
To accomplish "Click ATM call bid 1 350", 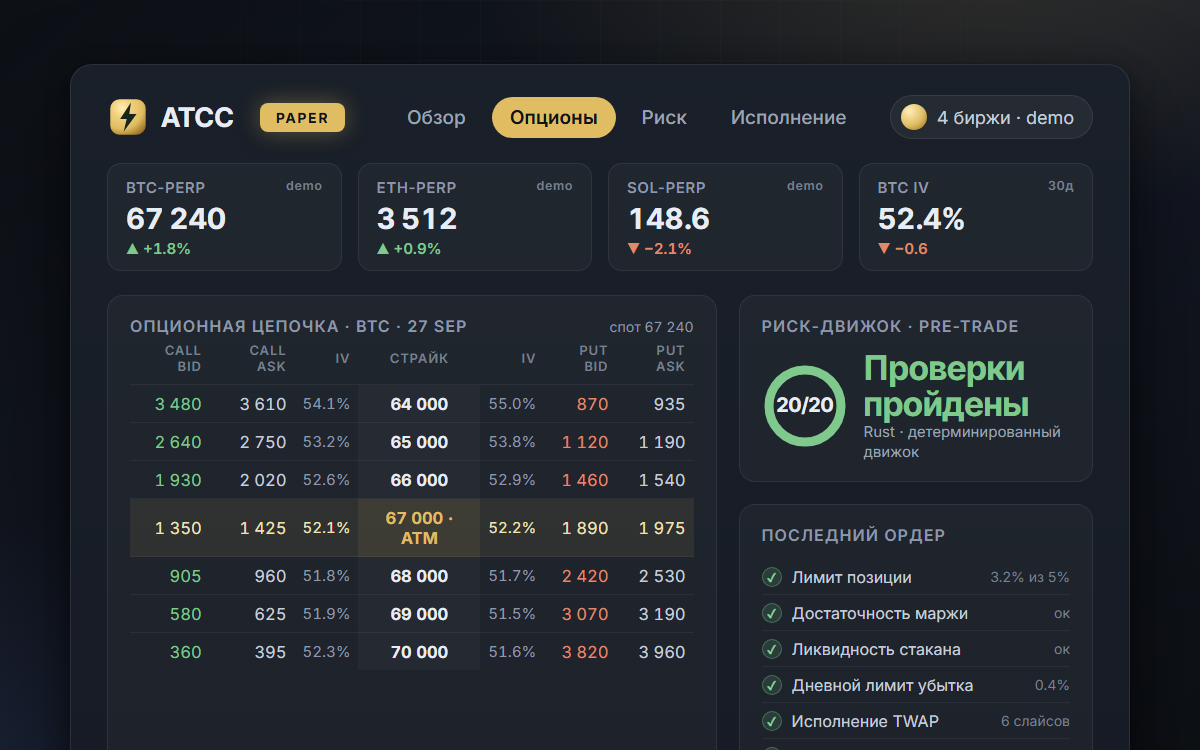I will coord(178,528).
